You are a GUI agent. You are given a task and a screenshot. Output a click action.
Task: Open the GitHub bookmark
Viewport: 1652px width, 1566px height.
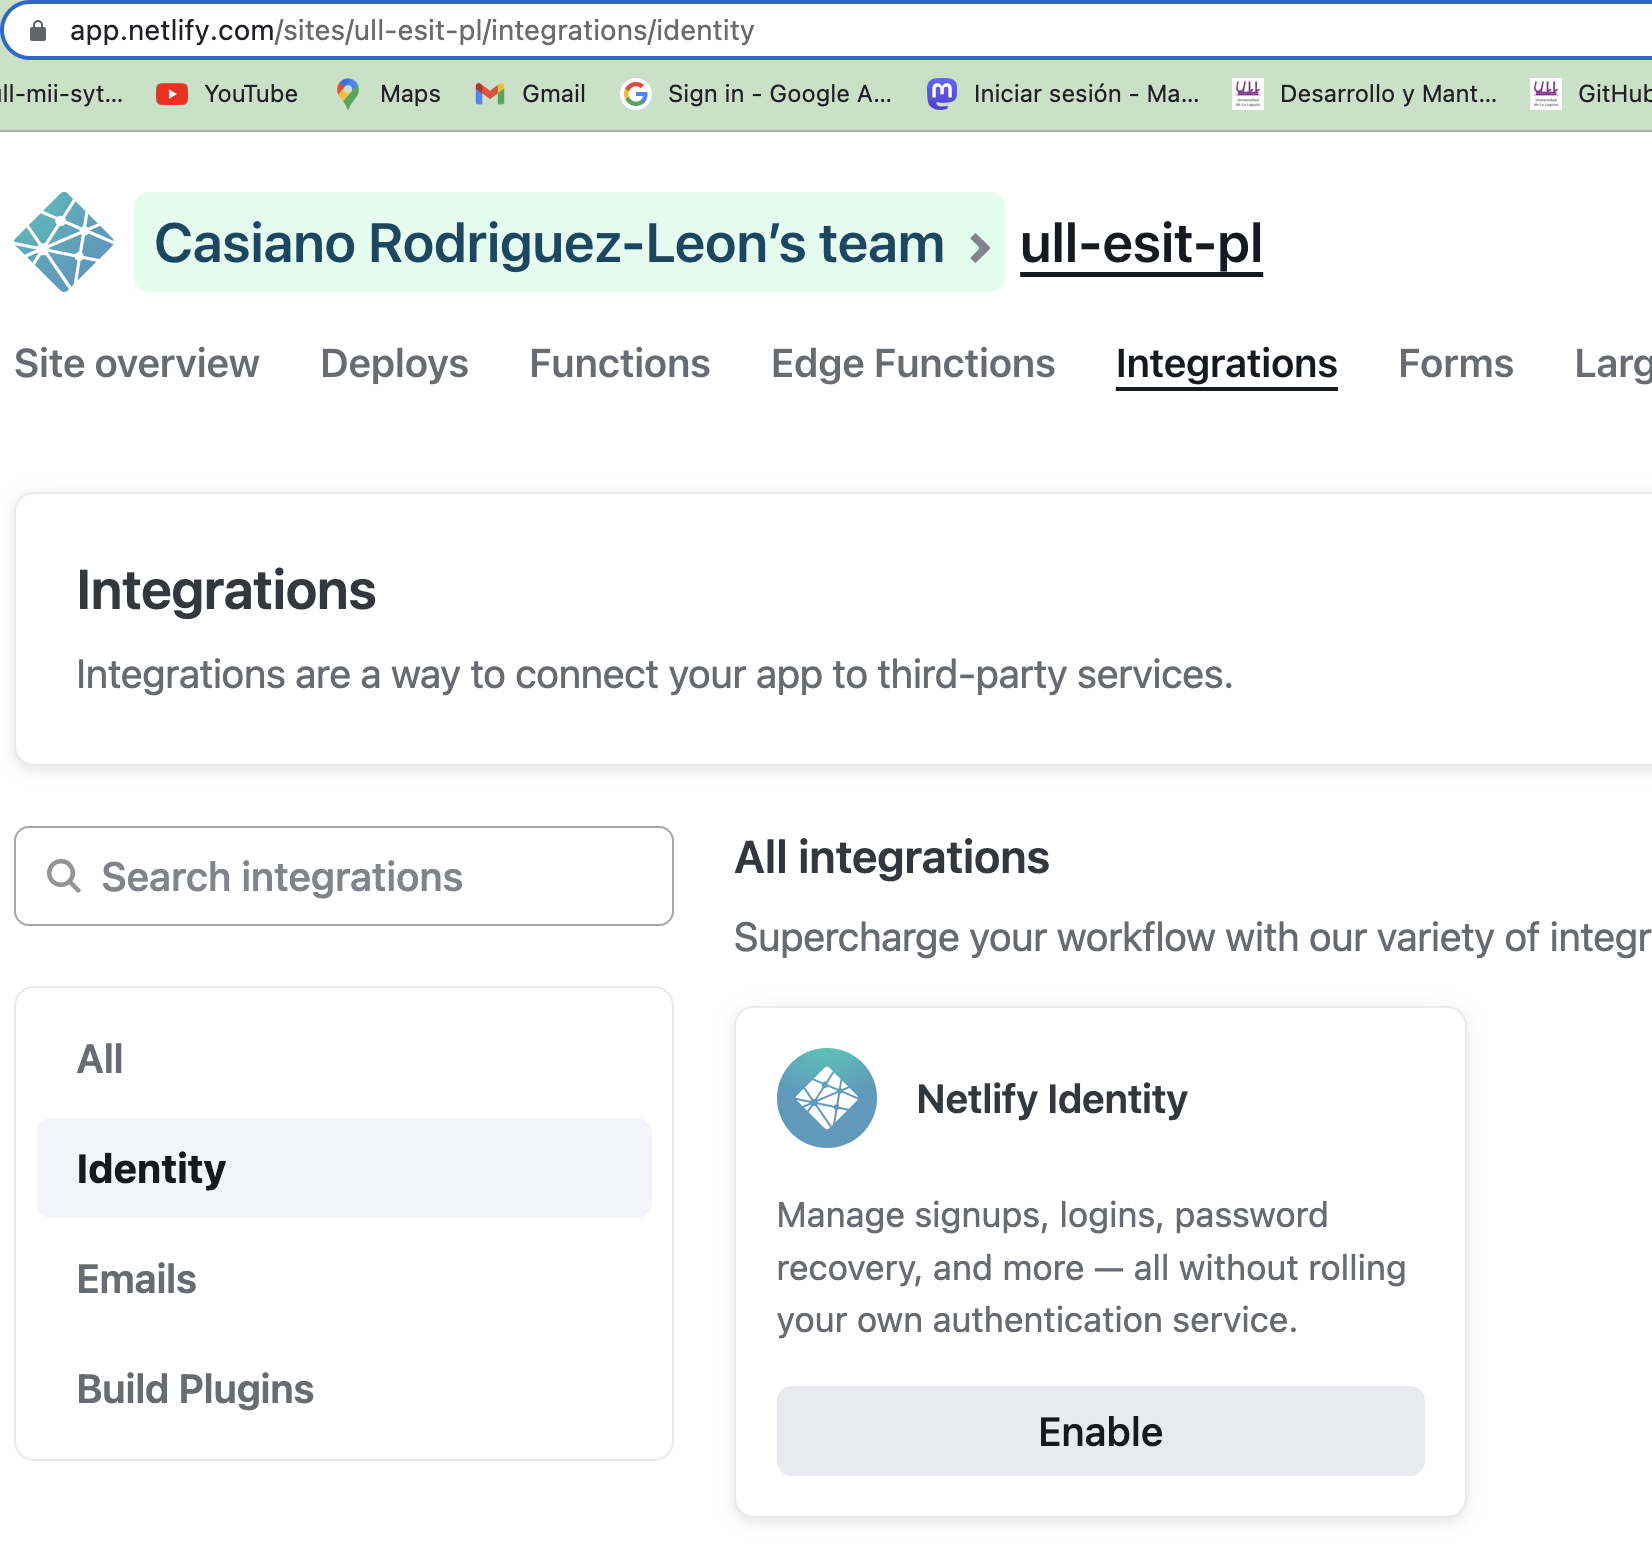[1590, 94]
